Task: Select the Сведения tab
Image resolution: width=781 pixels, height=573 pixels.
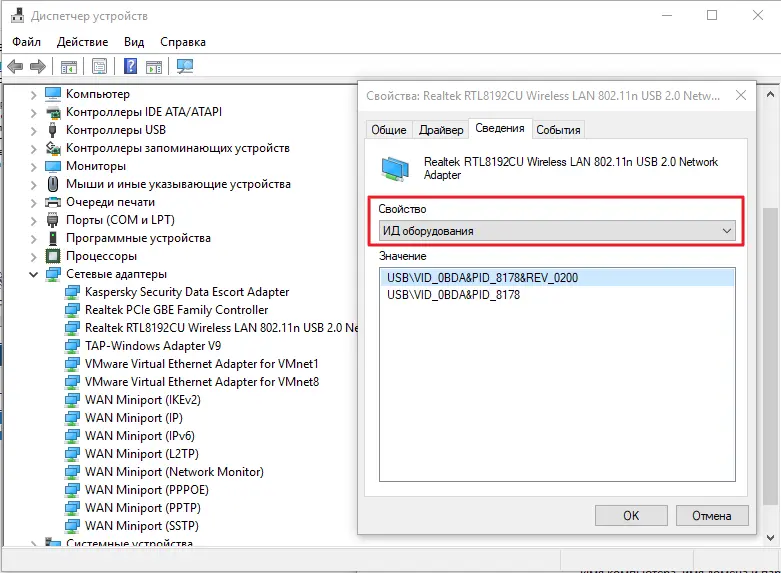Action: tap(500, 129)
